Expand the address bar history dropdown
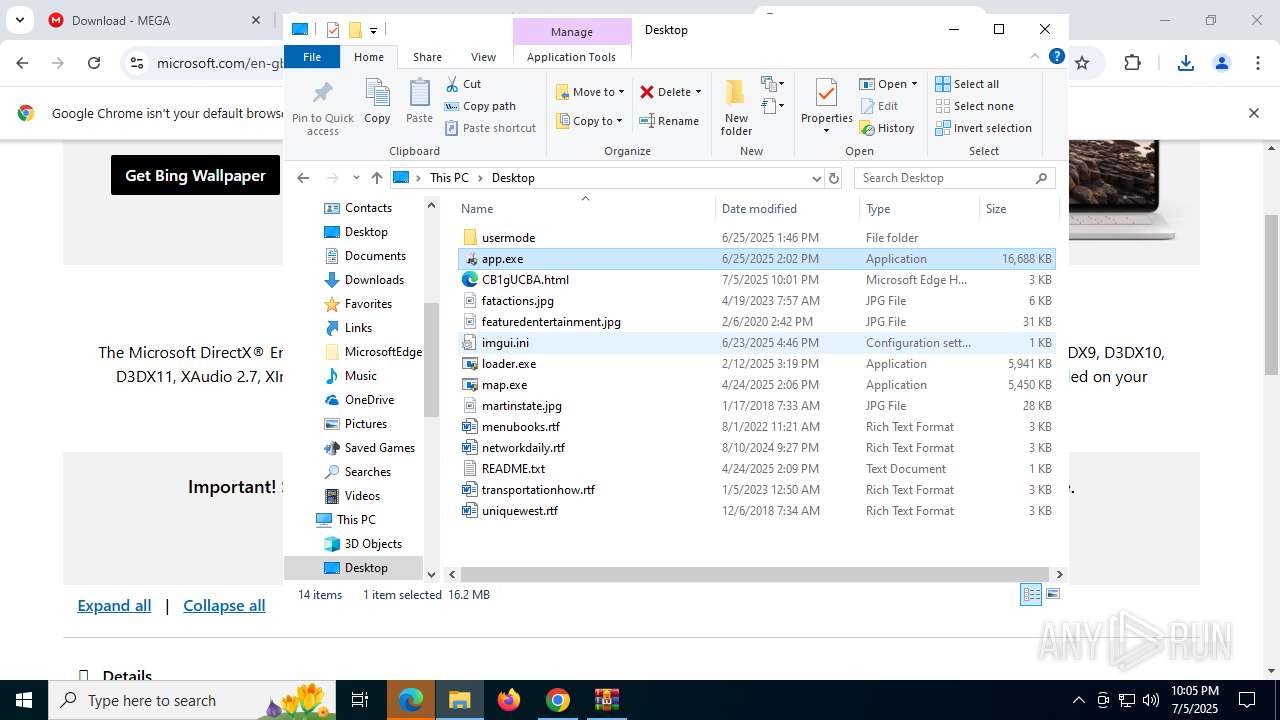The height and width of the screenshot is (720, 1280). (x=816, y=178)
